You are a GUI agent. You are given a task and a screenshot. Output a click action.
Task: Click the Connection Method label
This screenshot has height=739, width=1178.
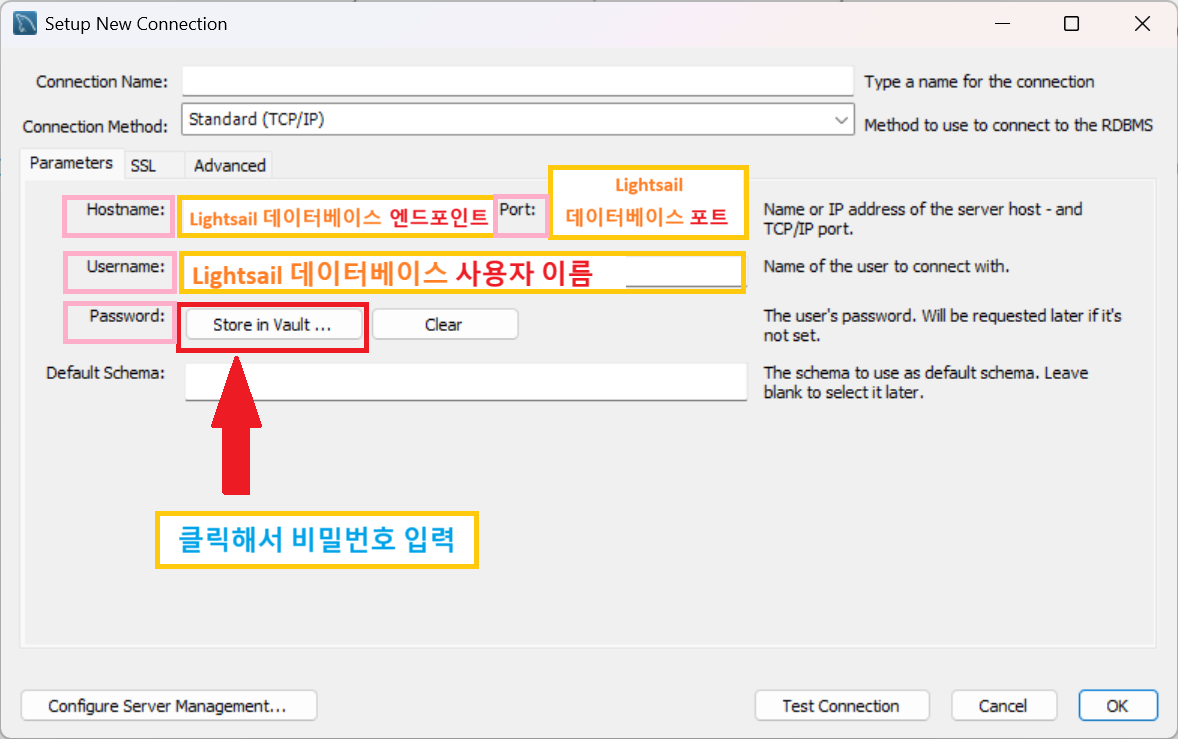click(95, 126)
